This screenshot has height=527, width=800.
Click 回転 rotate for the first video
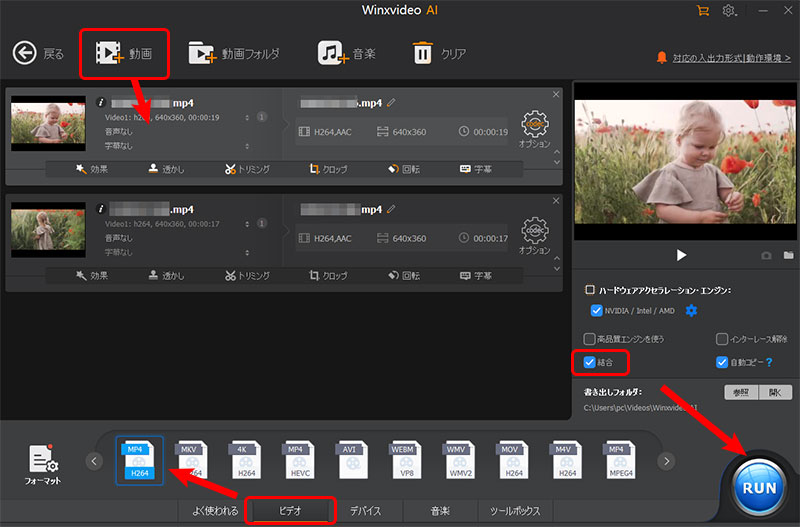pos(407,169)
